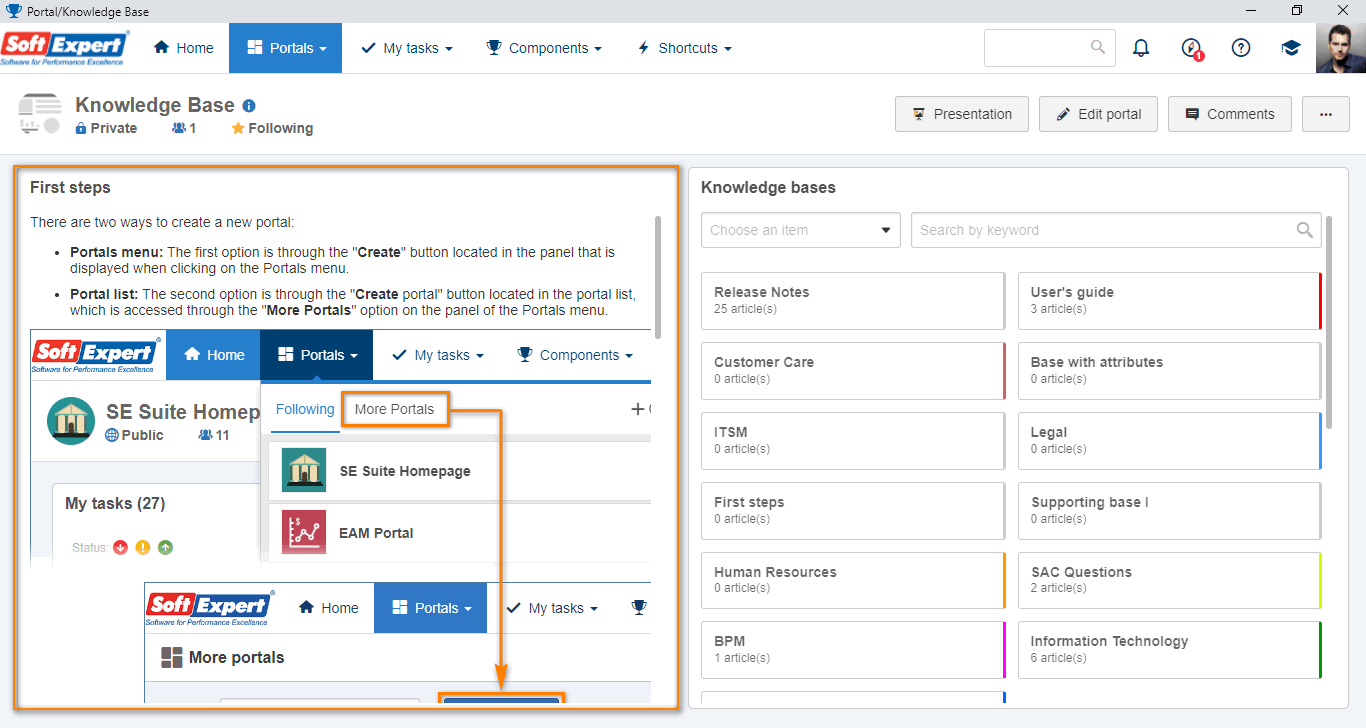
Task: Open the Shortcuts menu
Action: [684, 48]
